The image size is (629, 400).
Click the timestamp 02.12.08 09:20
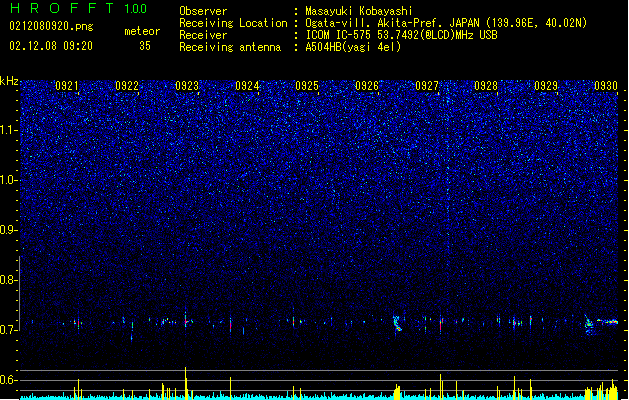(x=51, y=46)
